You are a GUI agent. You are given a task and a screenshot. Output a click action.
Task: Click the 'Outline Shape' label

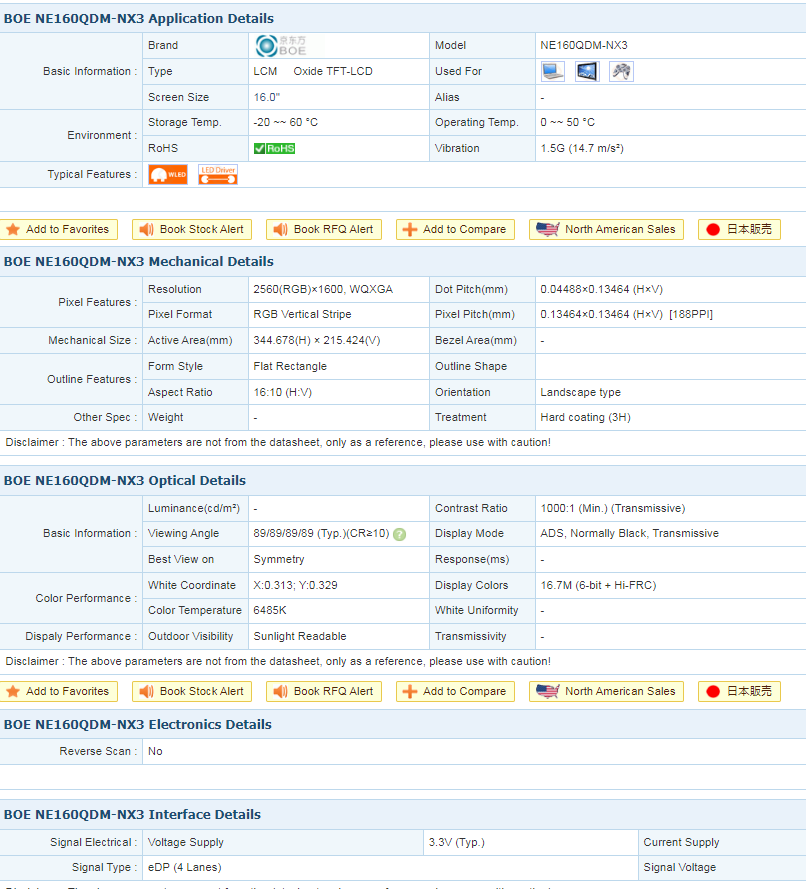(x=471, y=367)
